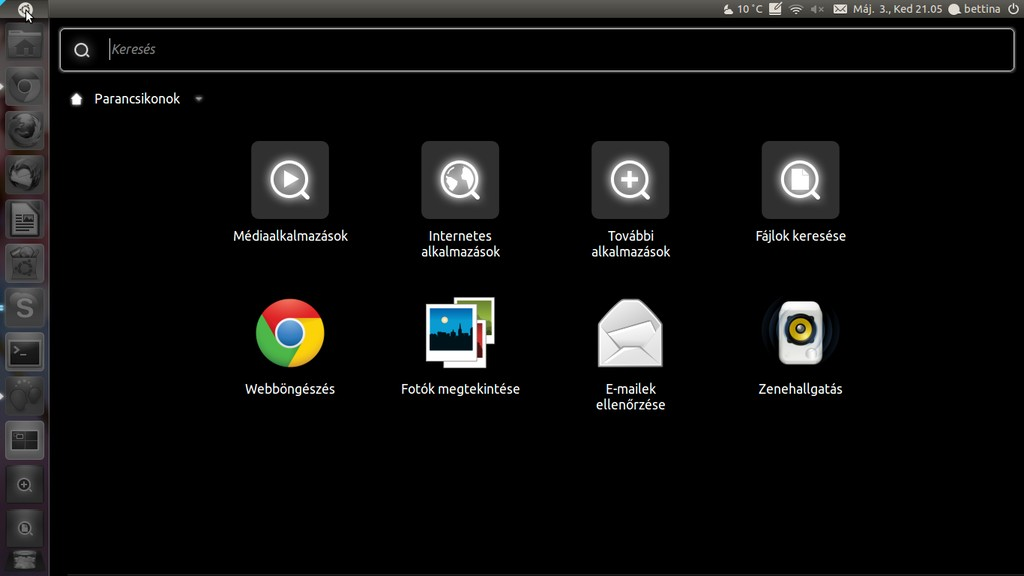Expand the Parancsikonok dropdown arrow
The width and height of the screenshot is (1024, 576).
click(x=199, y=99)
